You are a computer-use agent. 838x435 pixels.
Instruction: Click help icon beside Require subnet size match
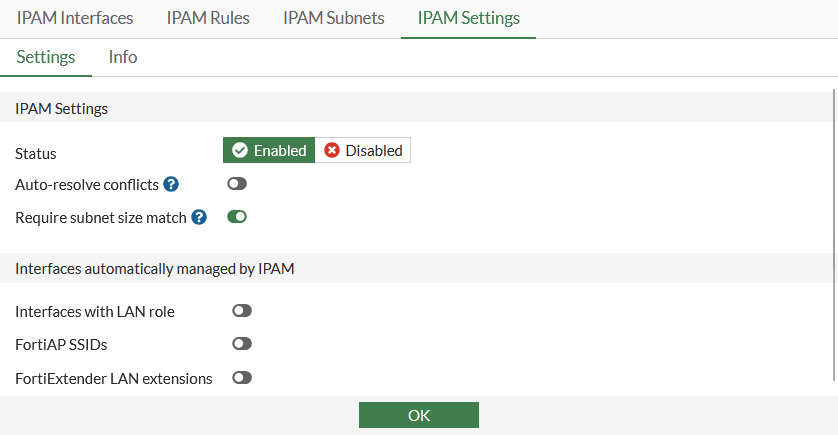(x=199, y=217)
